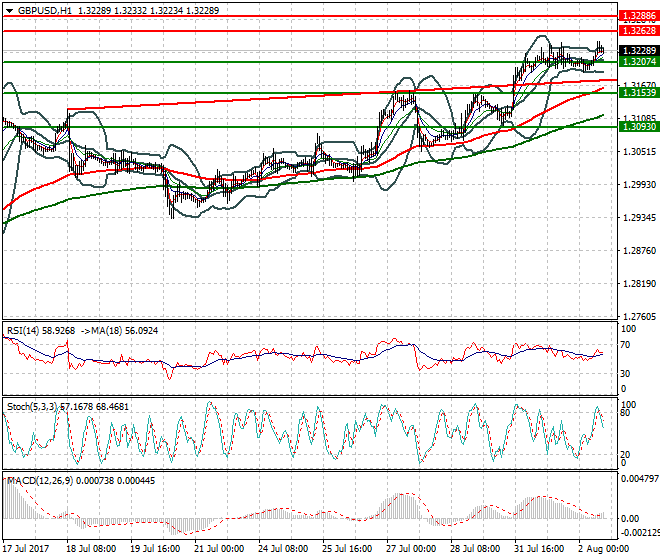Click the 28 Jul 08:00 time label
Viewport: 660px width, 560px height.
point(475,549)
